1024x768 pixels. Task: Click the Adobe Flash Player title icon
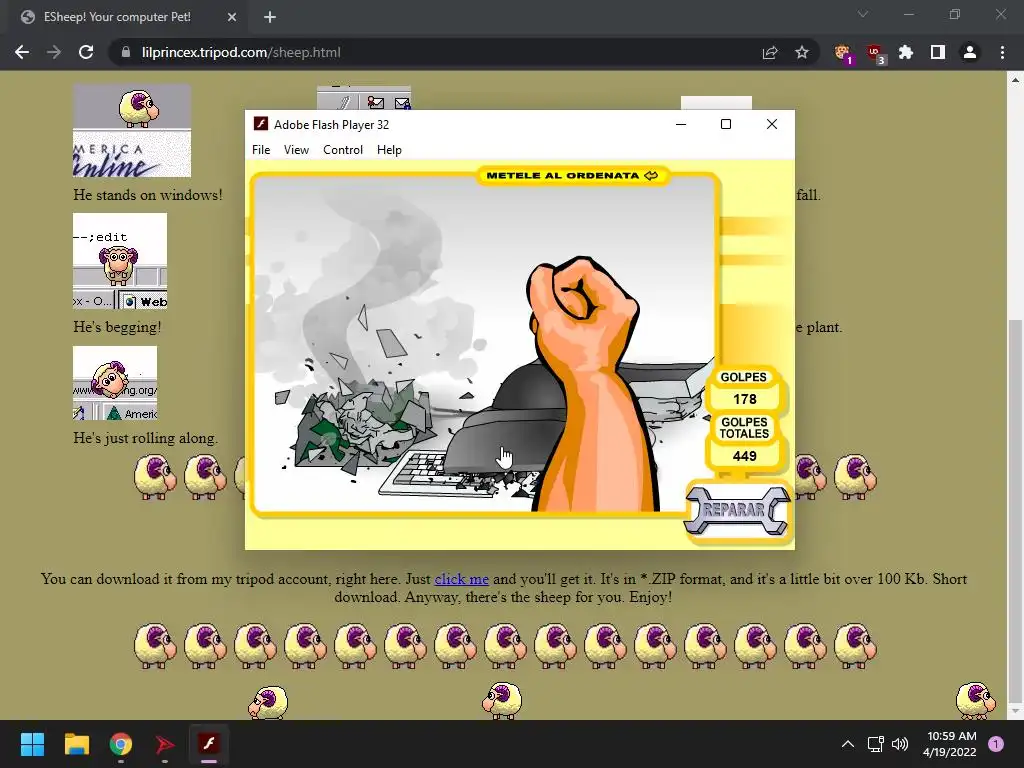tap(261, 124)
